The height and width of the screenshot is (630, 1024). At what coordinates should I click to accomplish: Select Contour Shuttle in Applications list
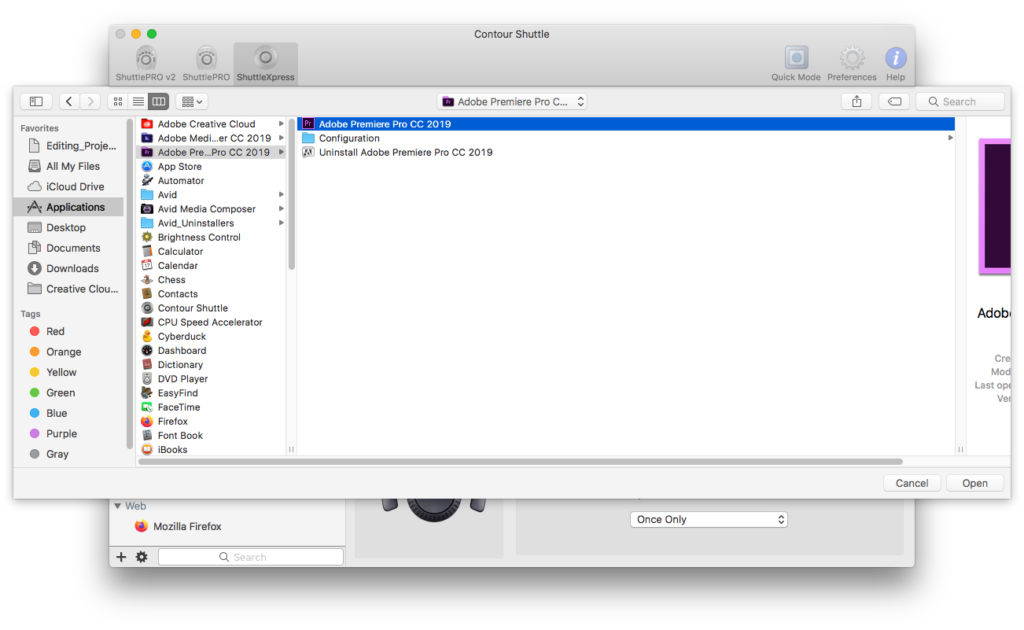tap(212, 308)
